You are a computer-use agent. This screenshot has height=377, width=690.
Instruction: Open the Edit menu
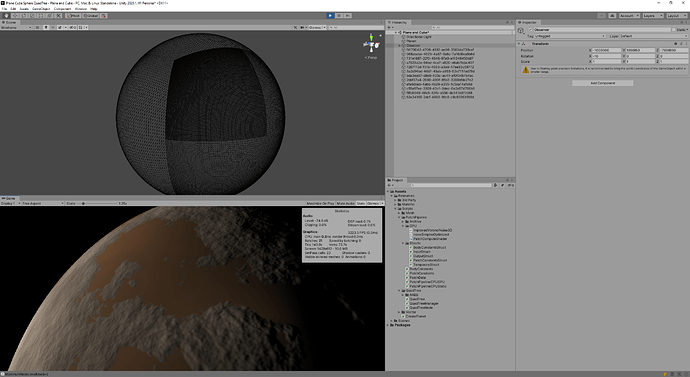[13, 9]
